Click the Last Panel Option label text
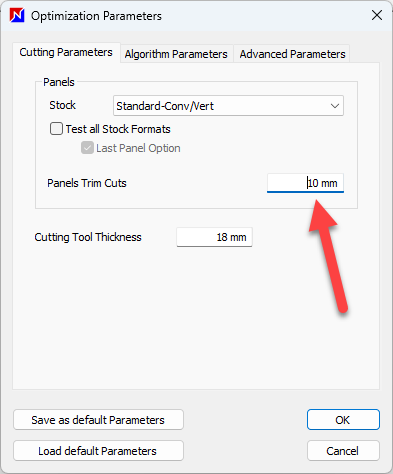Image resolution: width=393 pixels, height=474 pixels. coord(138,148)
